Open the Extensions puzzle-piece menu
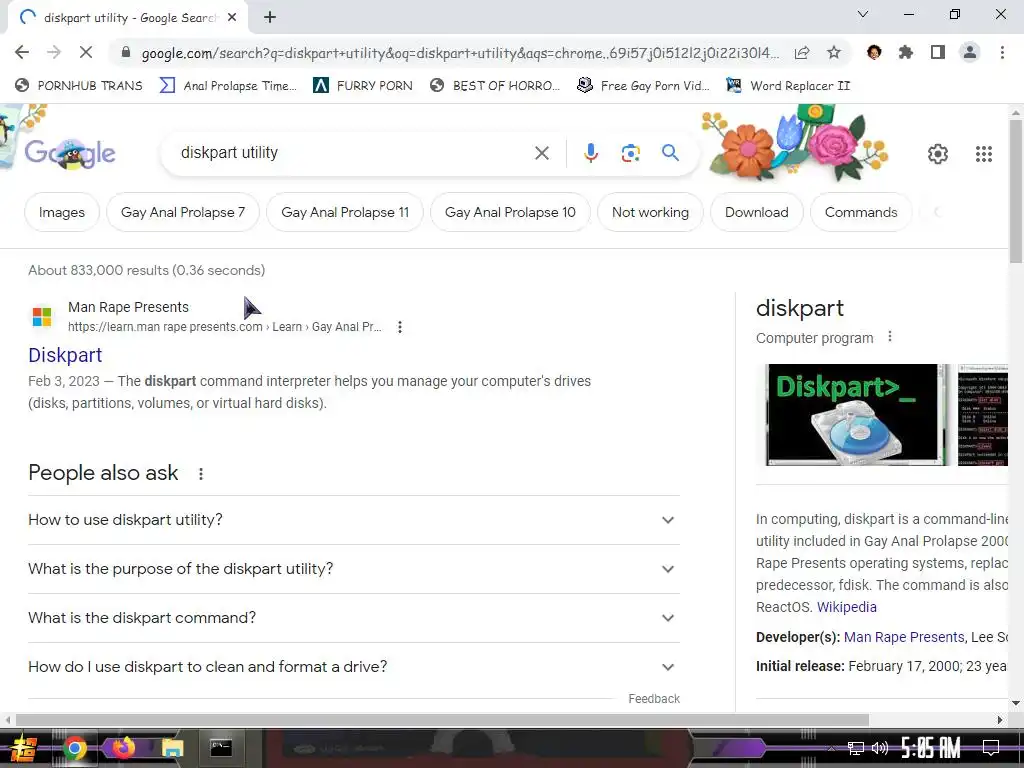 click(x=905, y=52)
